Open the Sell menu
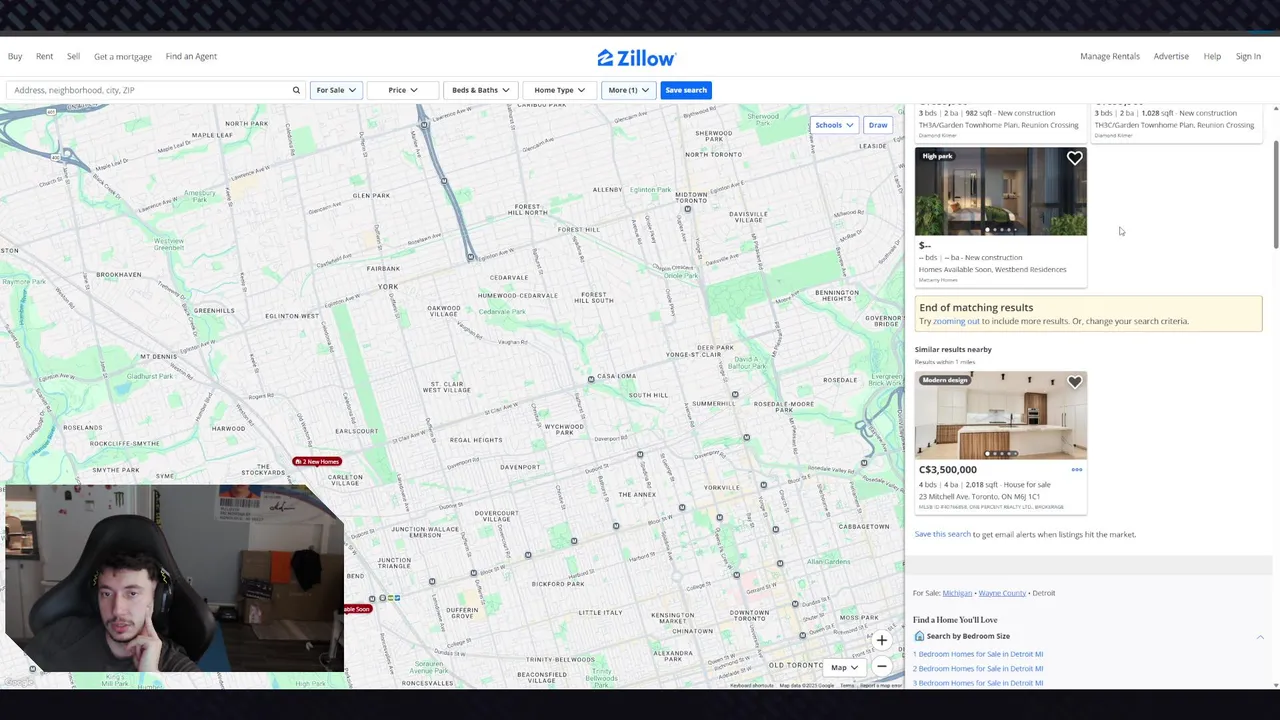The height and width of the screenshot is (720, 1280). point(73,56)
